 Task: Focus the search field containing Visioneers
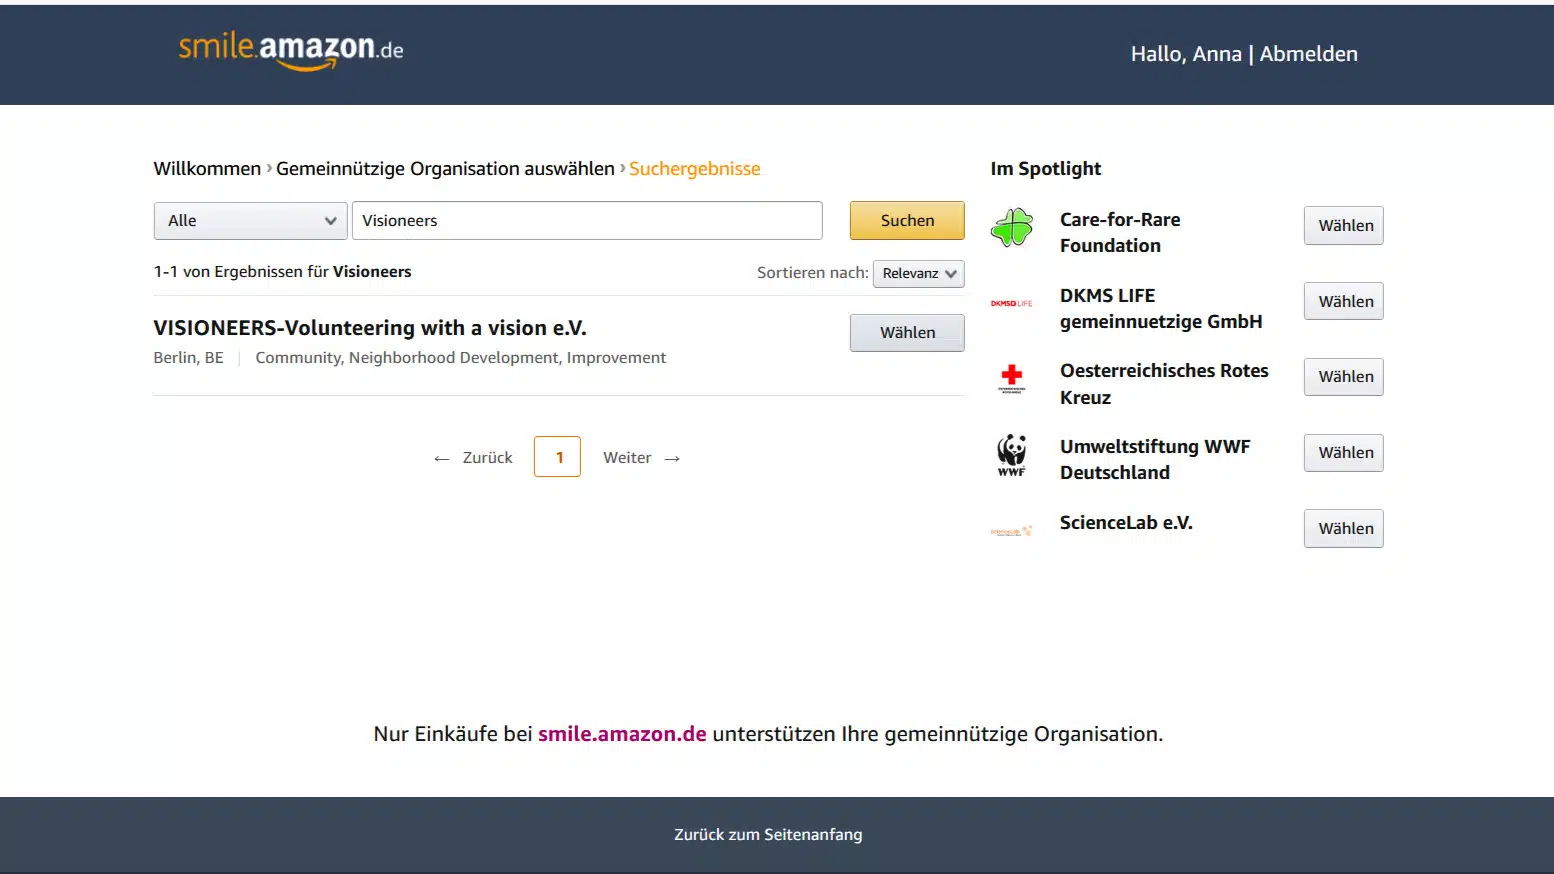[587, 221]
